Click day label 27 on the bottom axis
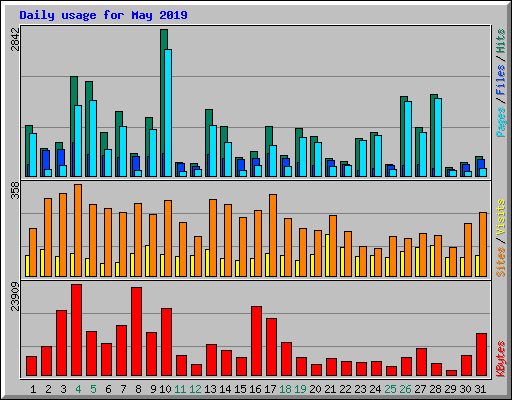The height and width of the screenshot is (400, 512). [x=420, y=389]
